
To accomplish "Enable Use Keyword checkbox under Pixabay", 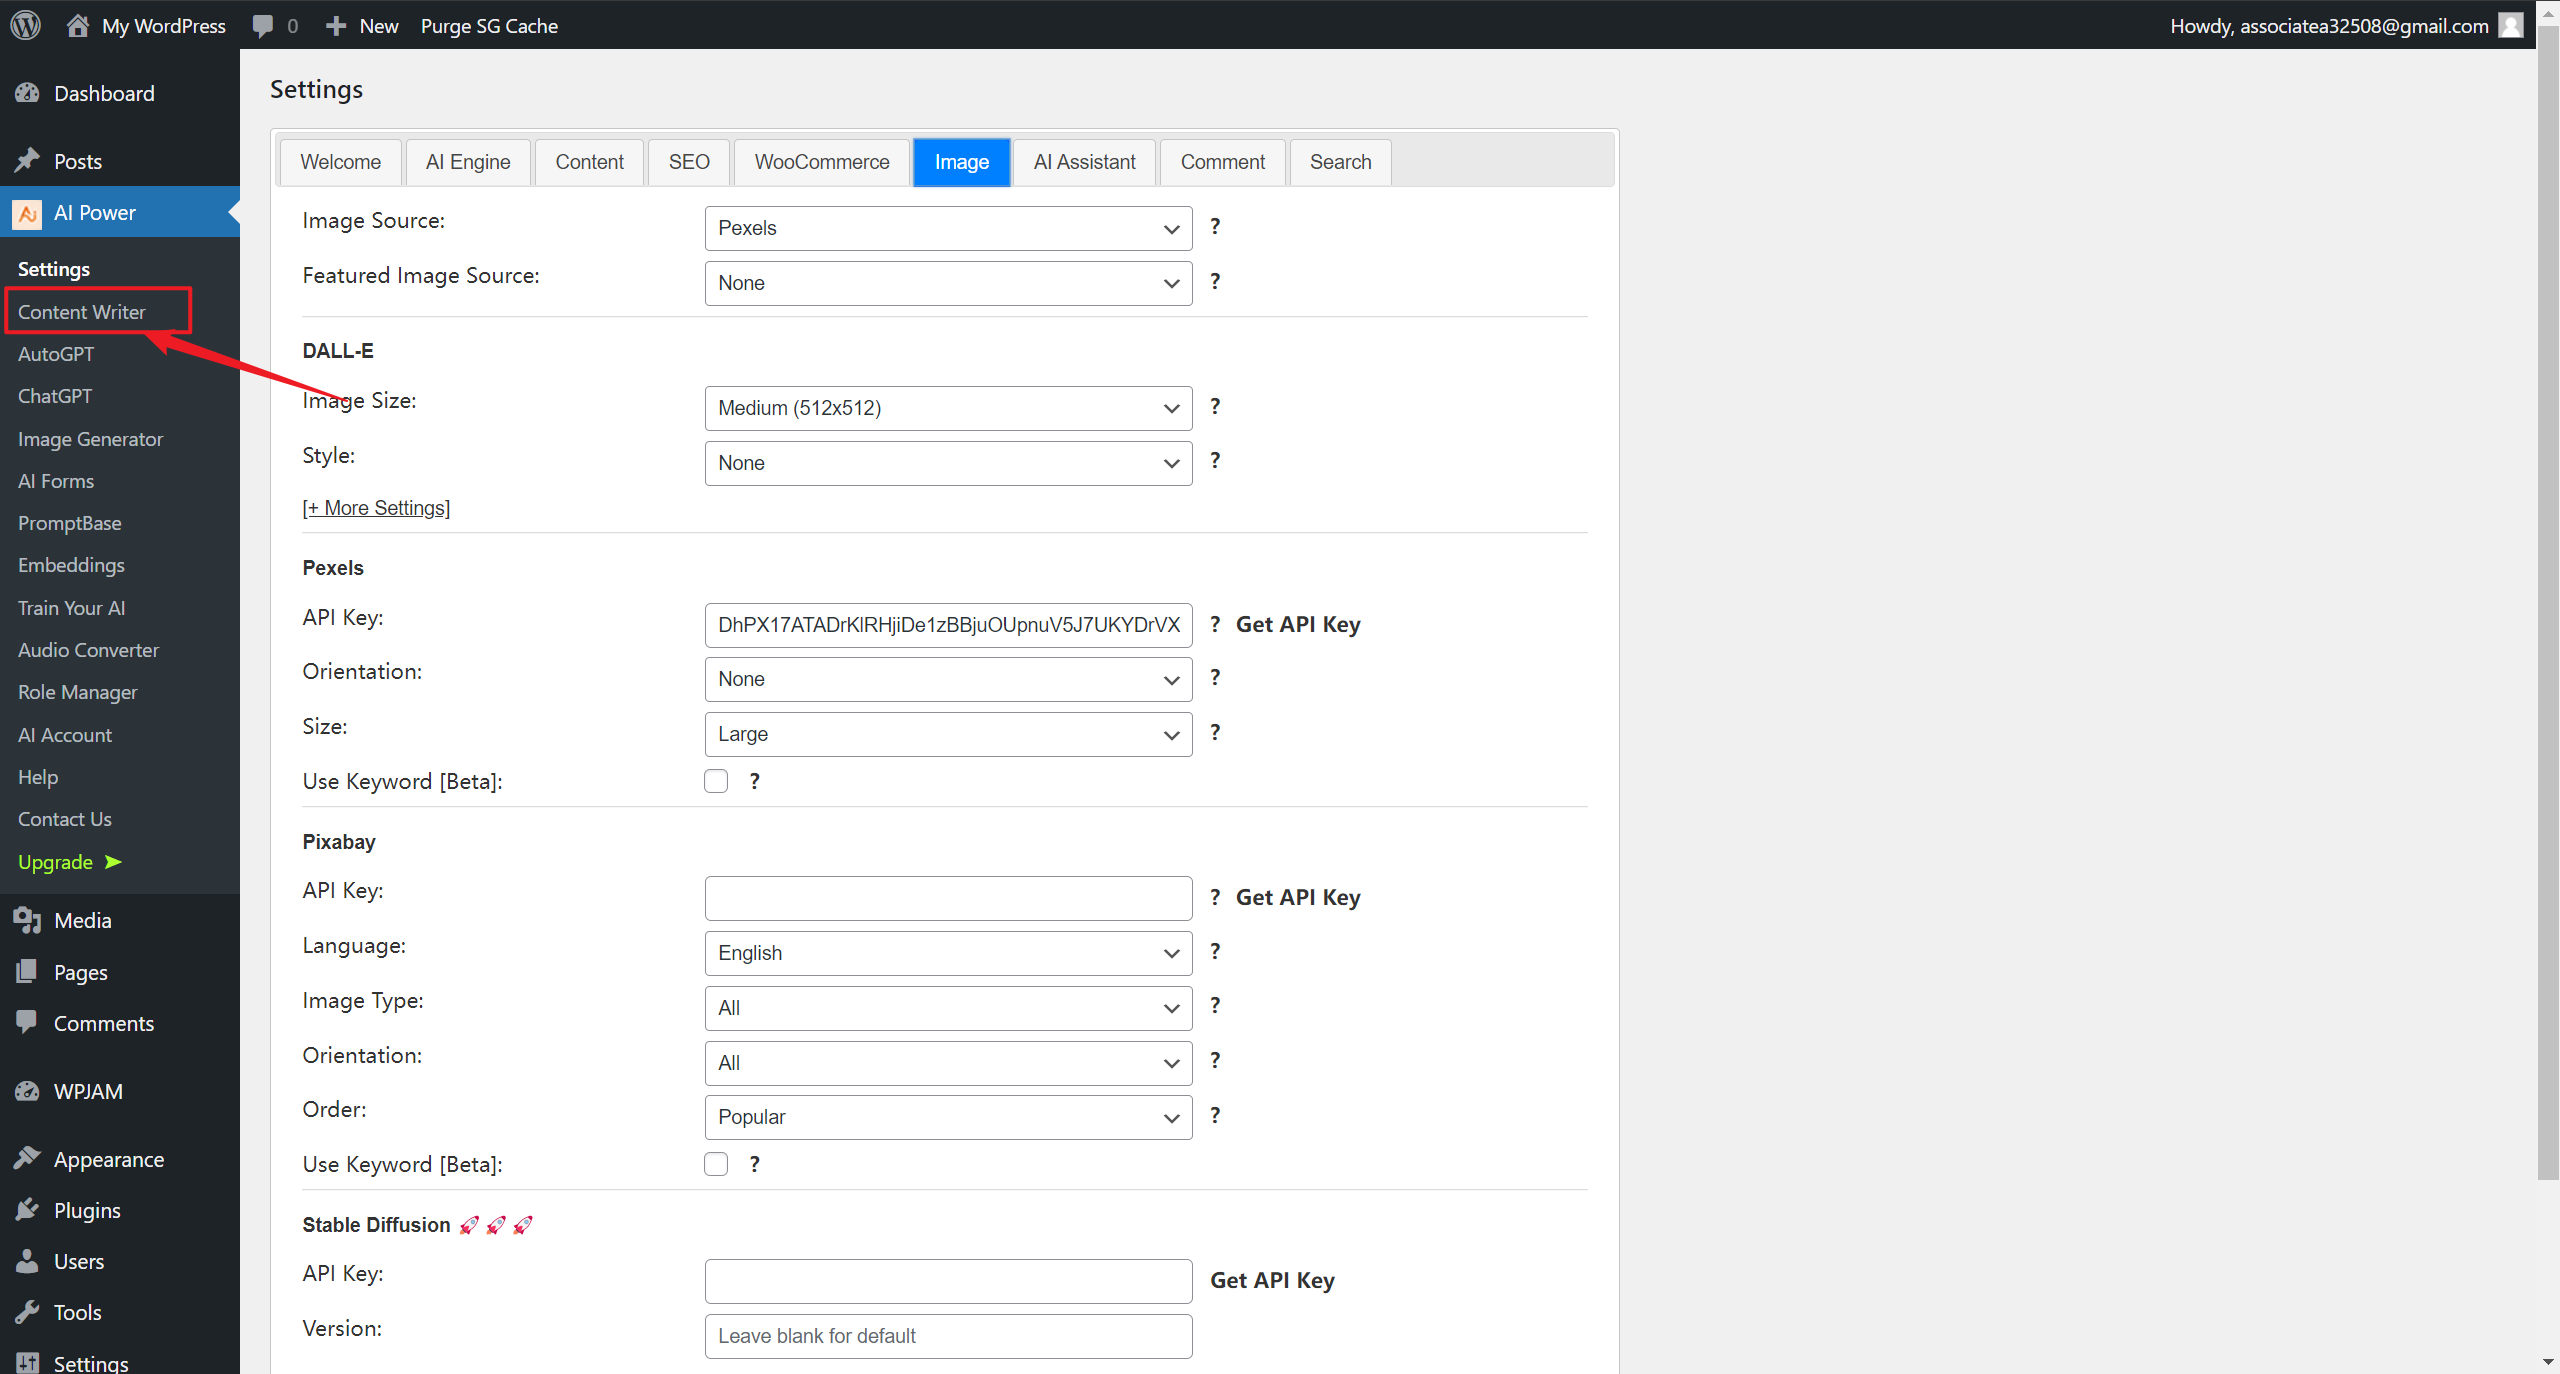I will click(x=716, y=1164).
